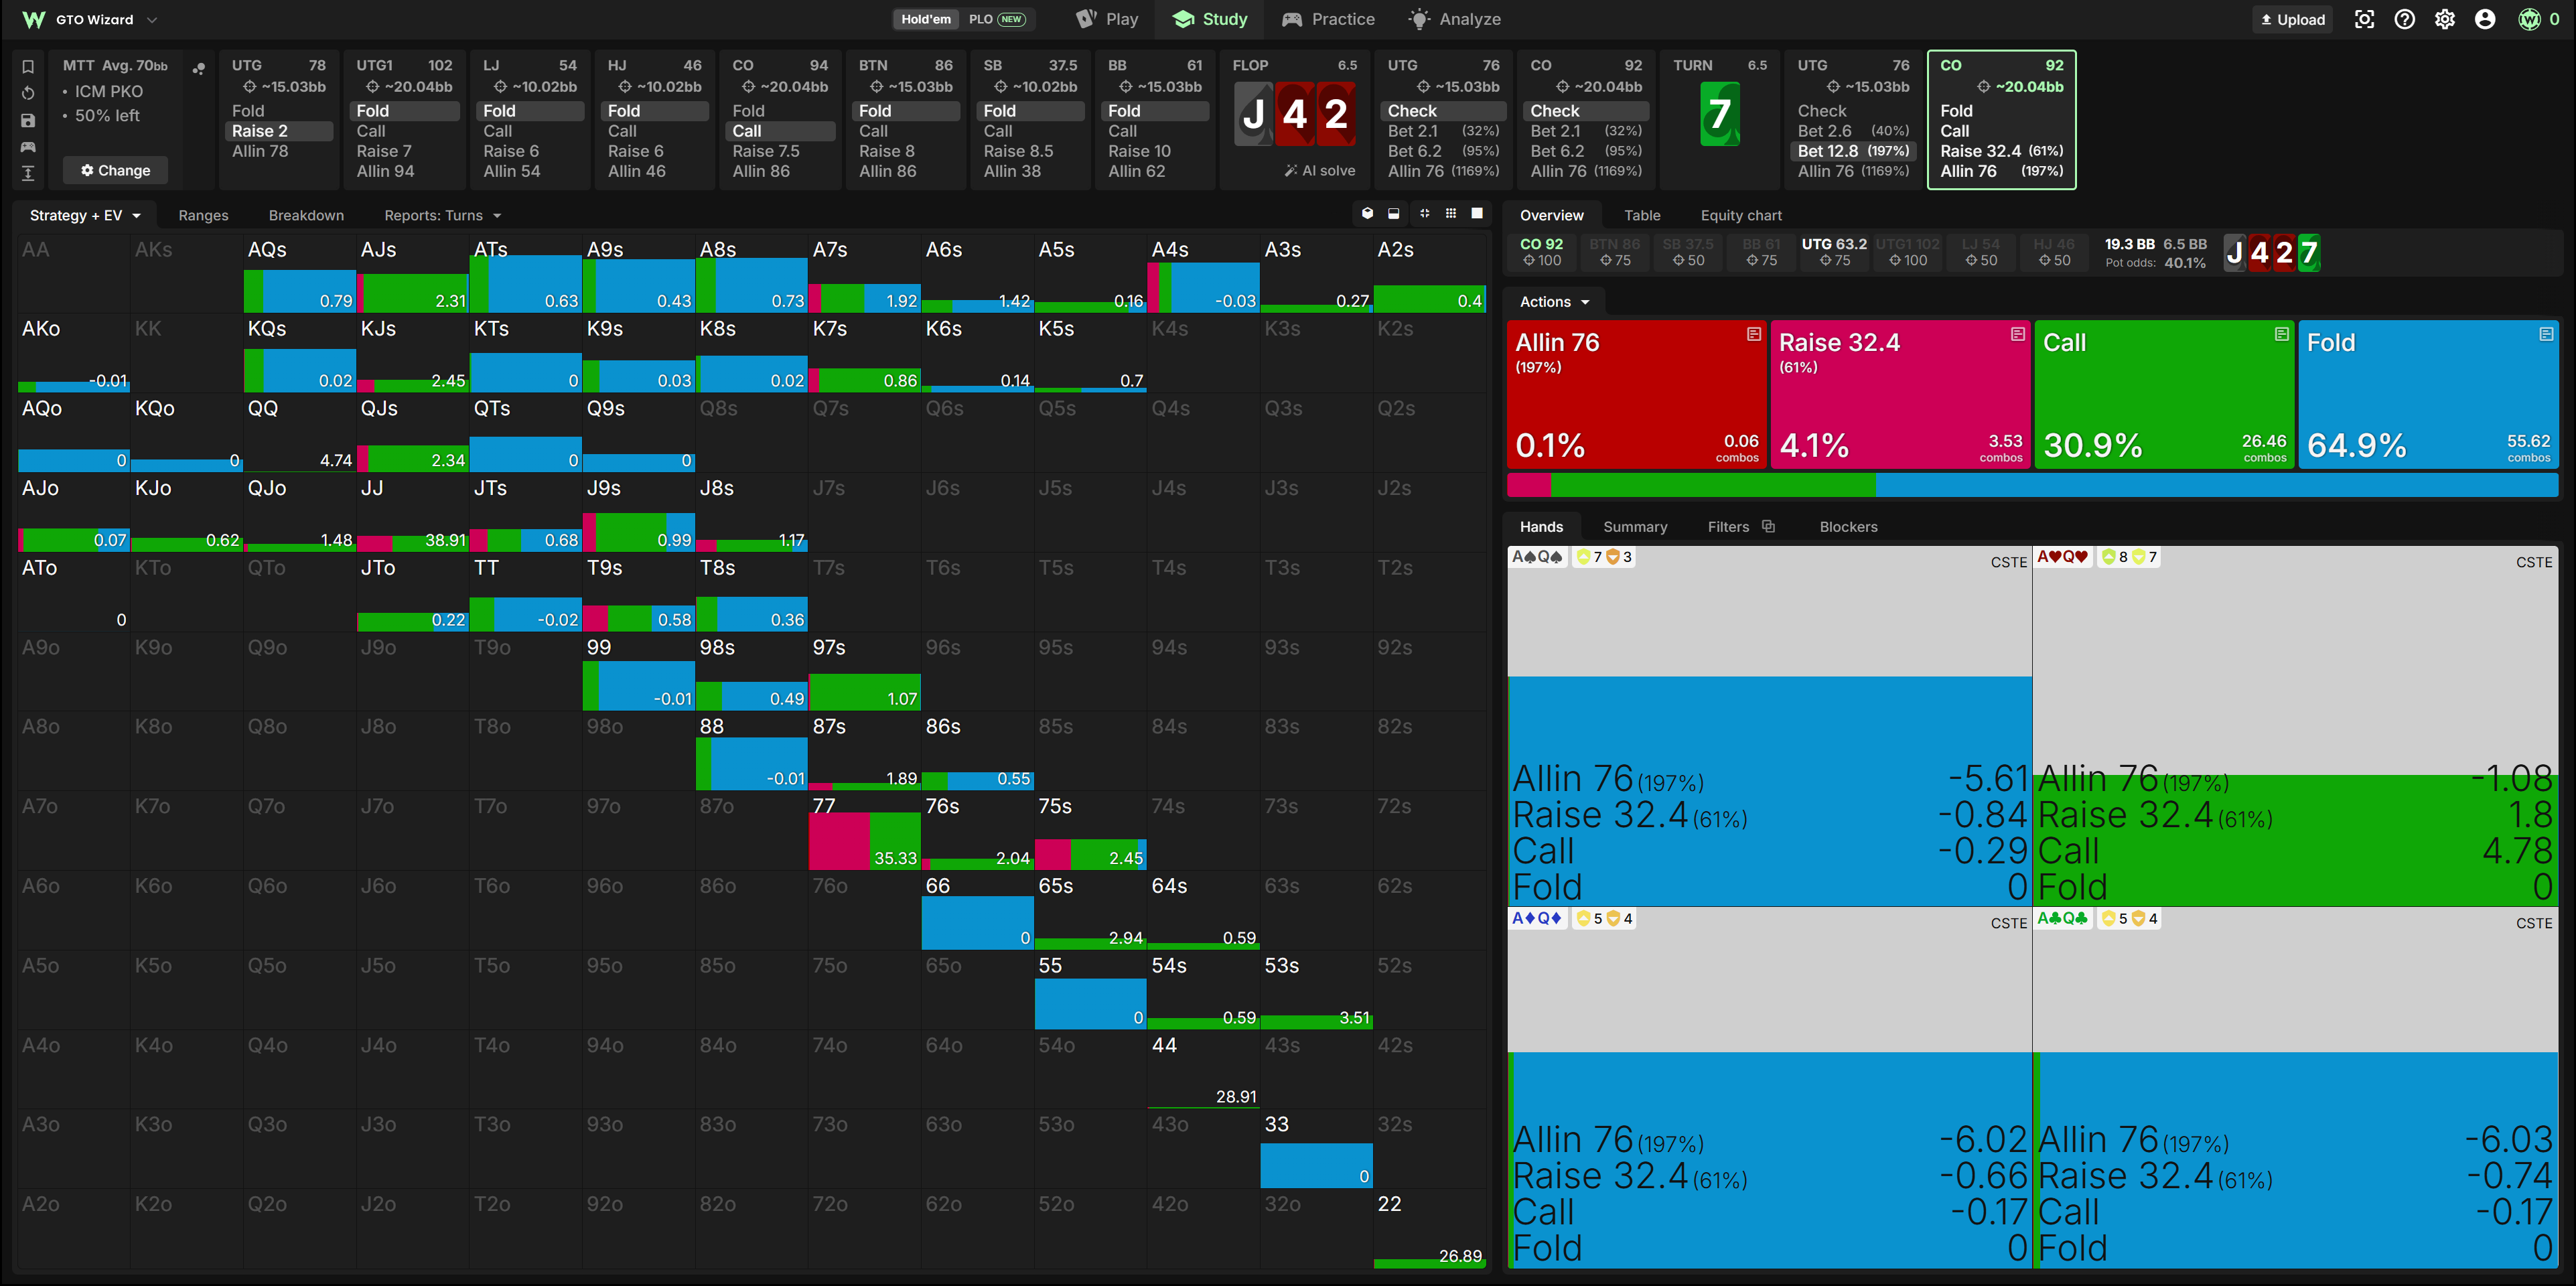Click the inward-arrows compact view icon
The width and height of the screenshot is (2576, 1286).
click(1424, 213)
